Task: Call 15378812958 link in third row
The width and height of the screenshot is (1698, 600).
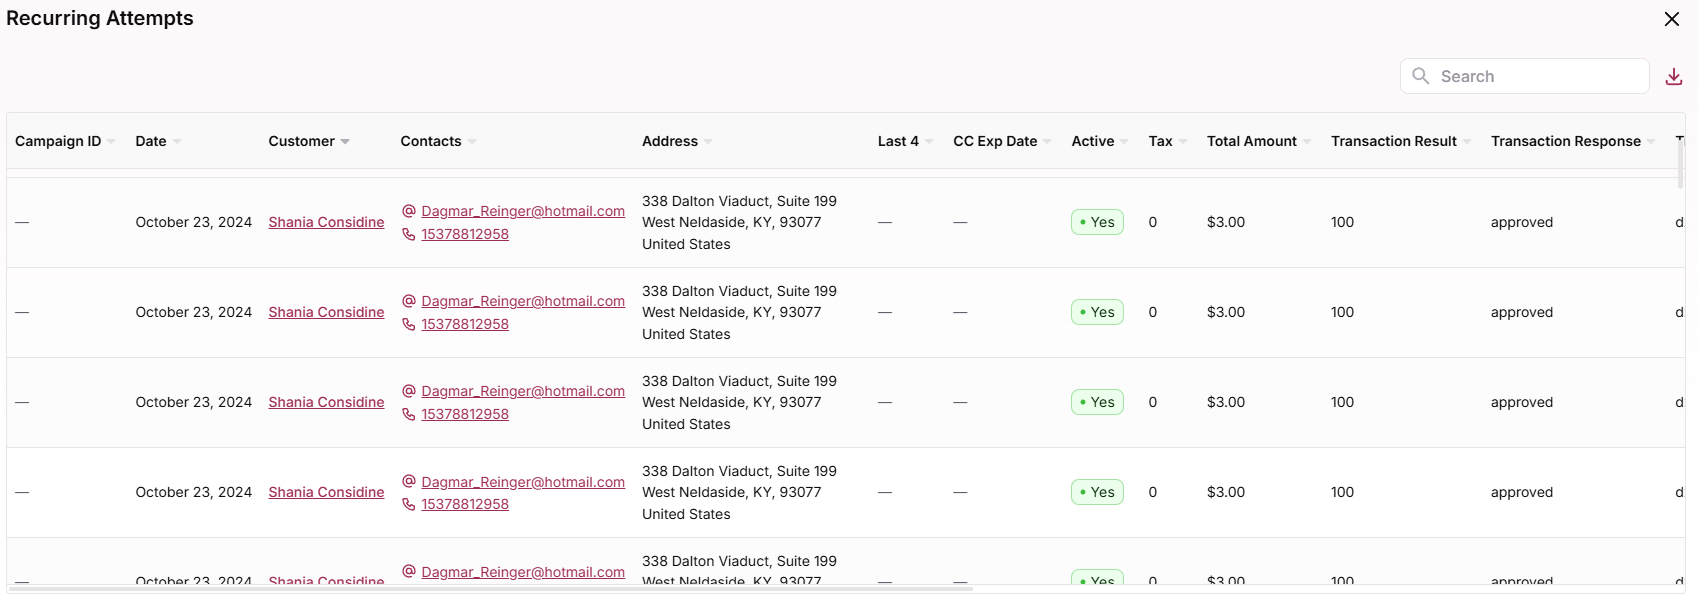Action: [x=465, y=414]
